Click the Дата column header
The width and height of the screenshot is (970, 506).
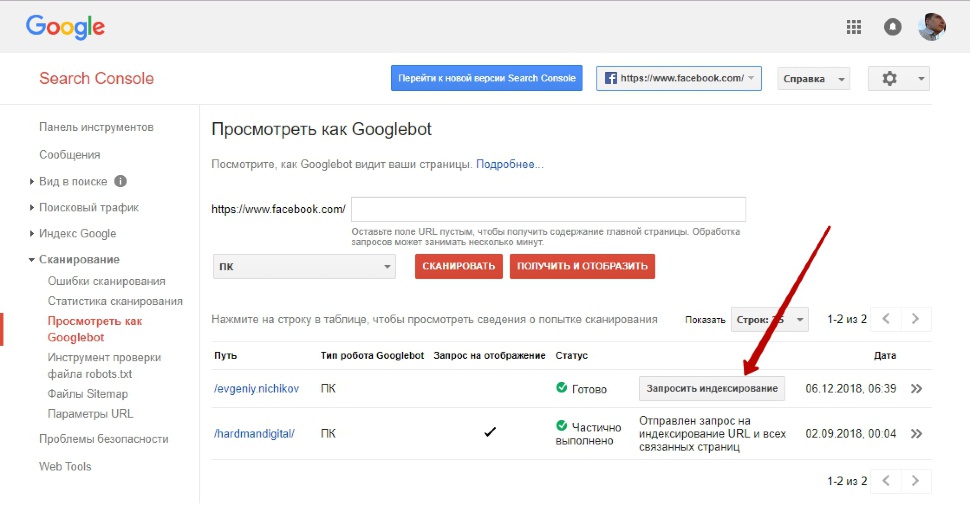pos(885,356)
